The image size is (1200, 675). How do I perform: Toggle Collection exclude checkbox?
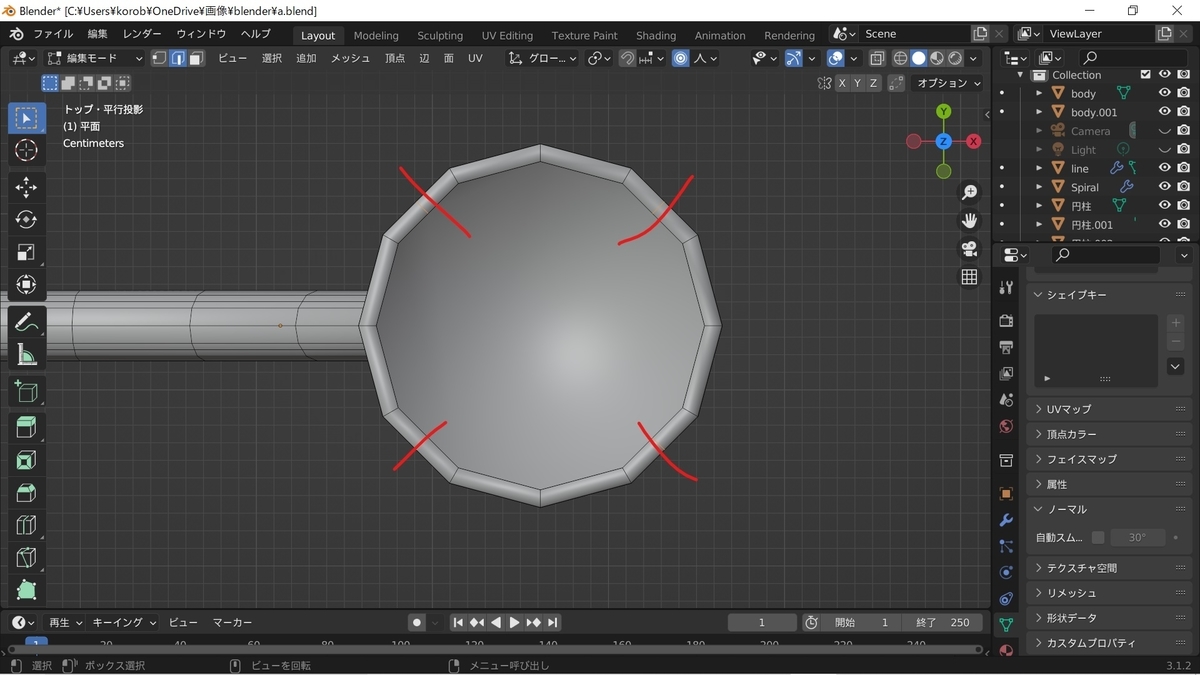1146,75
